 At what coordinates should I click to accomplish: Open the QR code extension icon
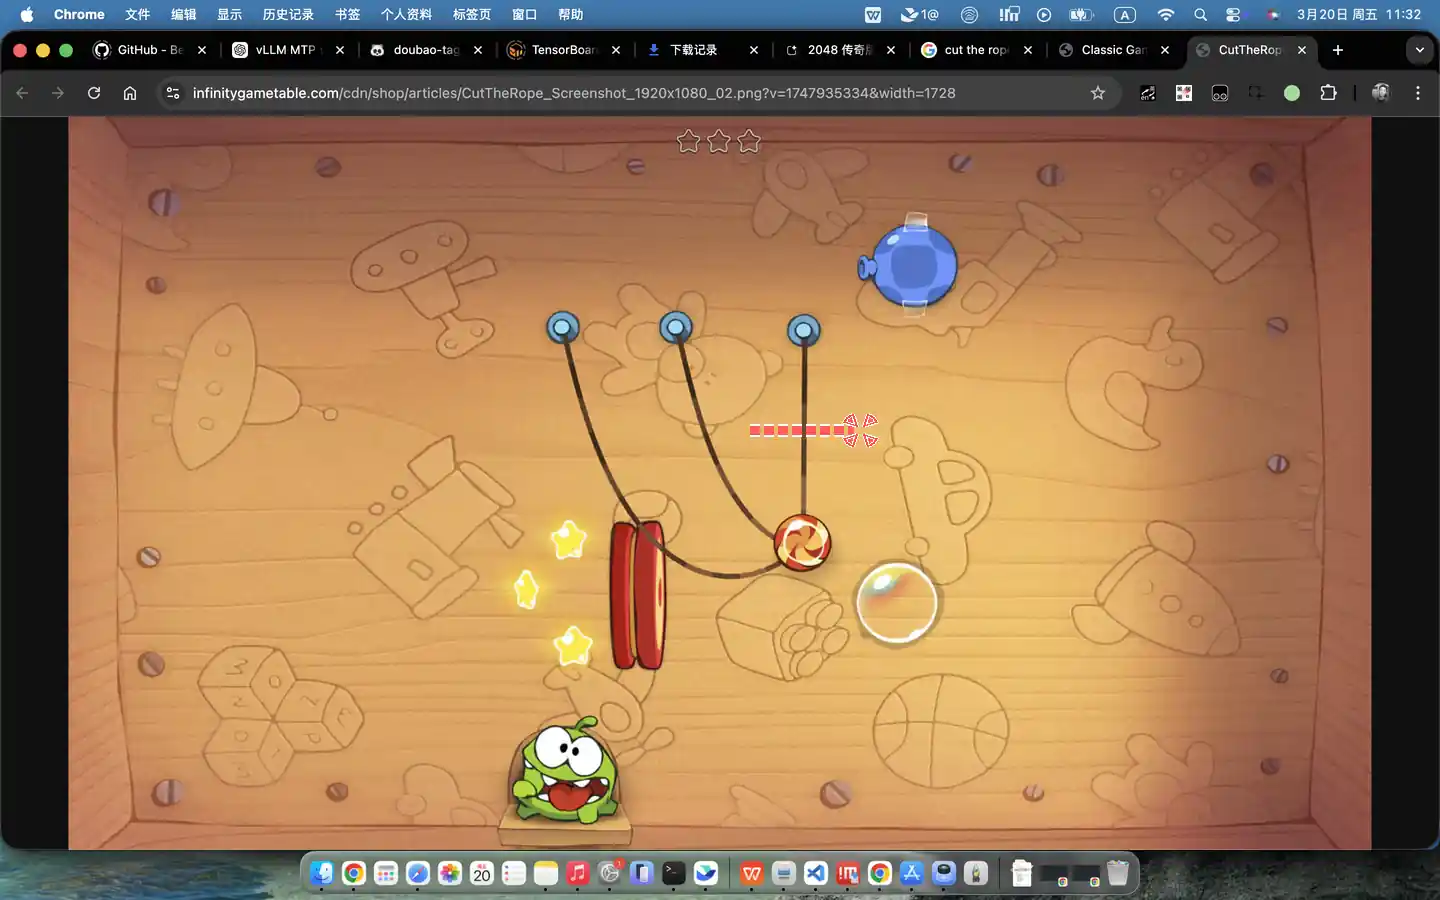[x=1184, y=93]
